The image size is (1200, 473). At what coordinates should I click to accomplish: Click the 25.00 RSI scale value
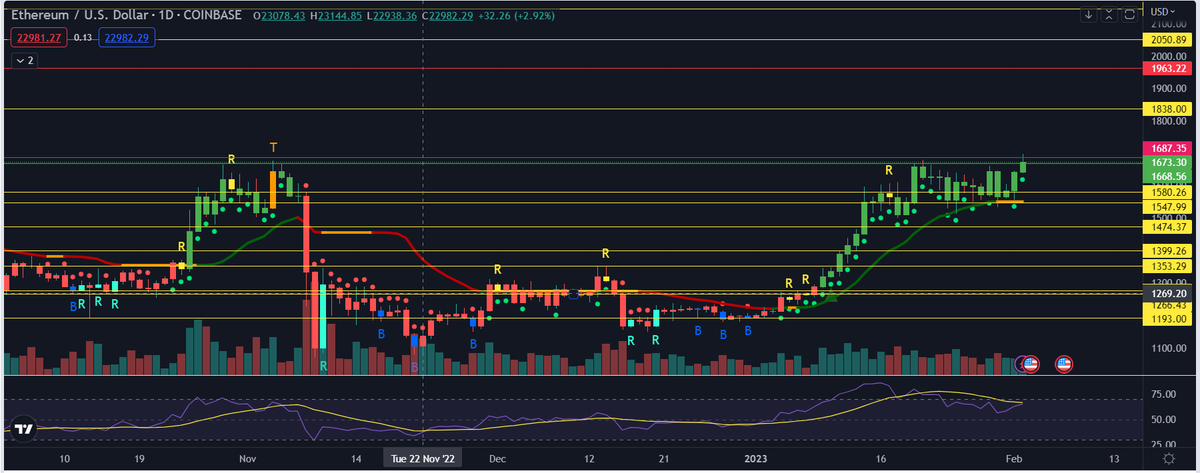tap(1166, 443)
